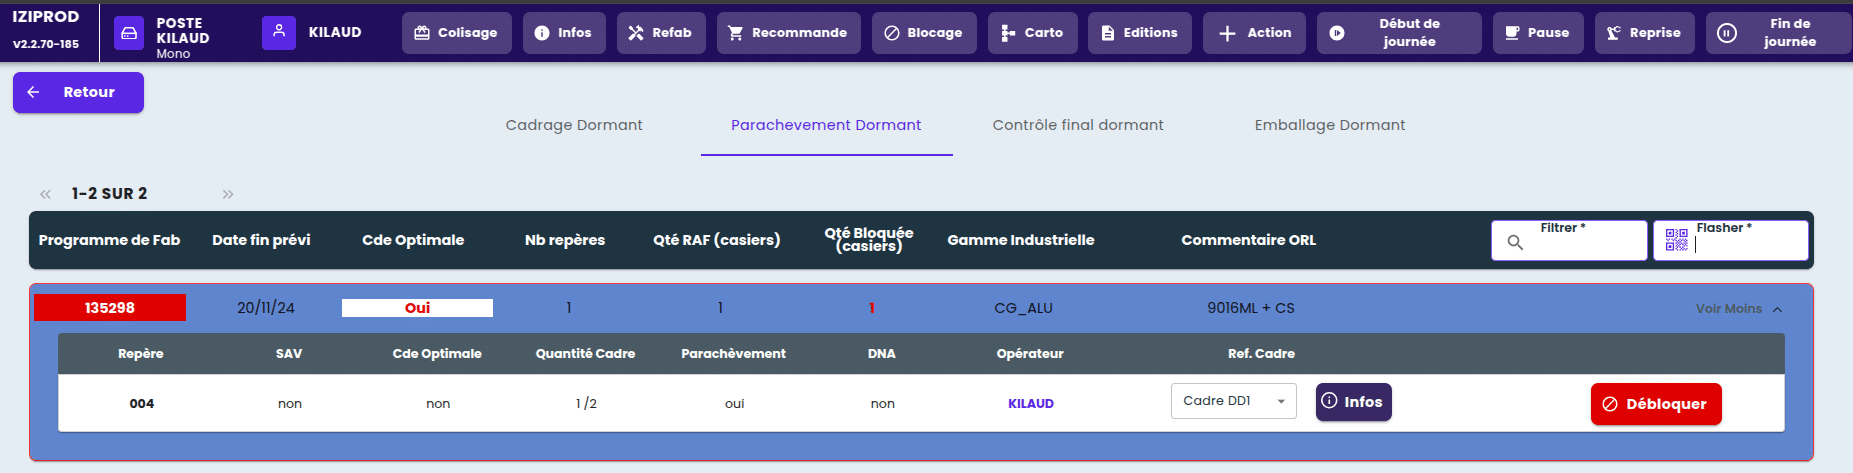Viewport: 1853px width, 473px height.
Task: Open the Refab tools button
Action: coord(660,33)
